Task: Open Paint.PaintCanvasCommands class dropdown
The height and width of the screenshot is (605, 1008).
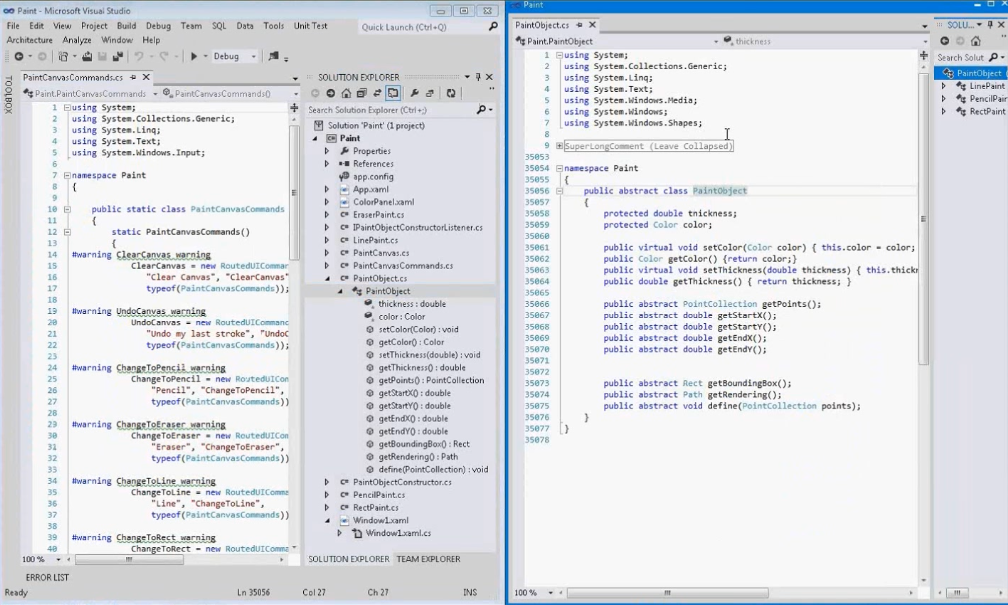Action: tap(155, 93)
